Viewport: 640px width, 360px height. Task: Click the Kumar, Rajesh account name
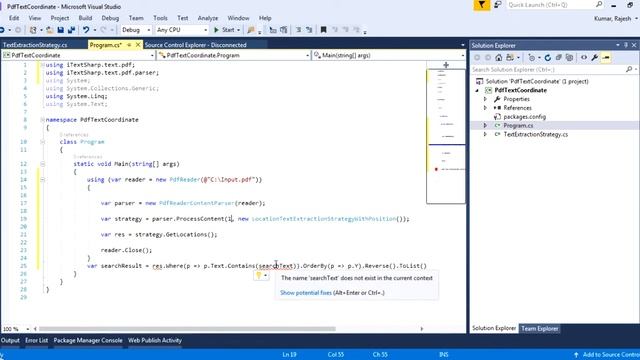pyautogui.click(x=613, y=18)
